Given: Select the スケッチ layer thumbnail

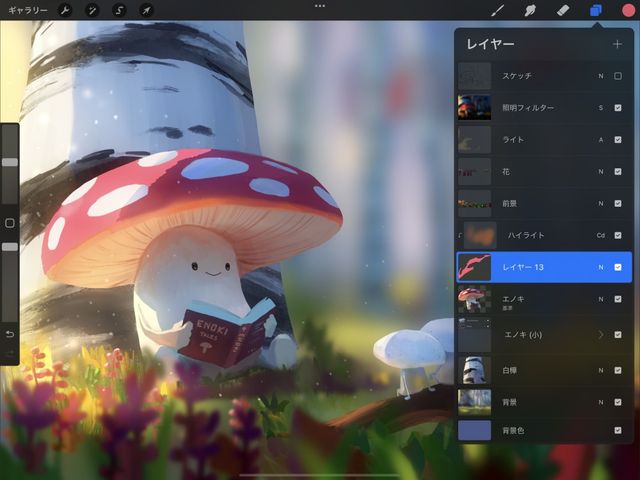Looking at the screenshot, I should (474, 76).
